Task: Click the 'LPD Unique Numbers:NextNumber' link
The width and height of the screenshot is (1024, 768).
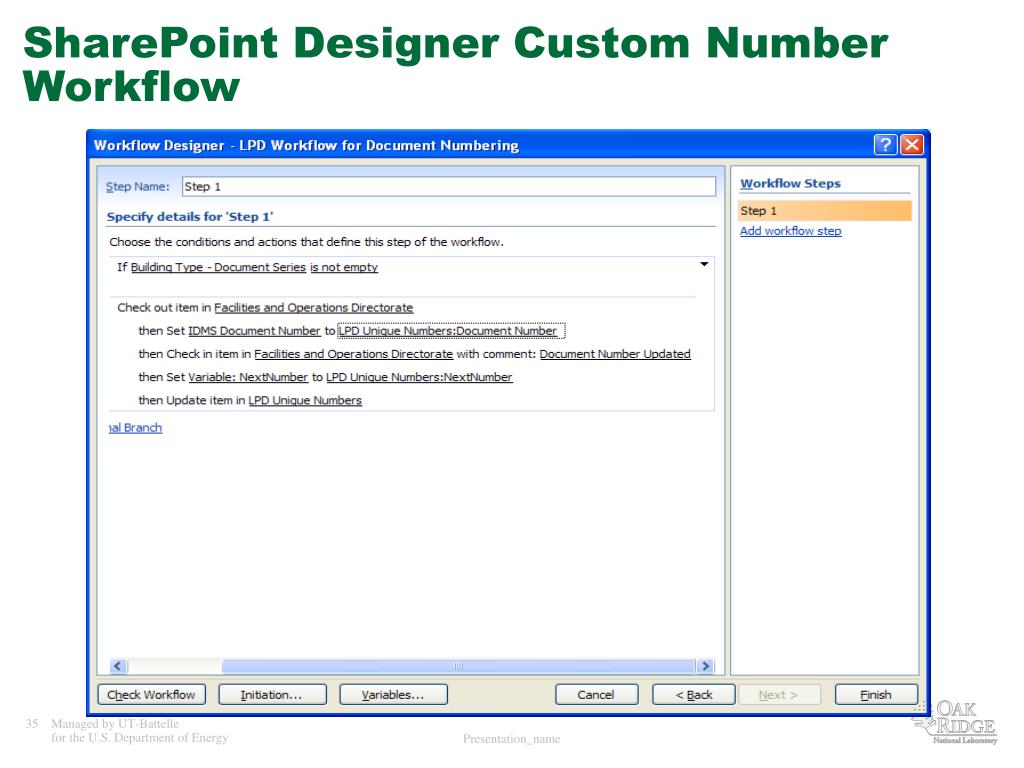Action: click(x=419, y=377)
